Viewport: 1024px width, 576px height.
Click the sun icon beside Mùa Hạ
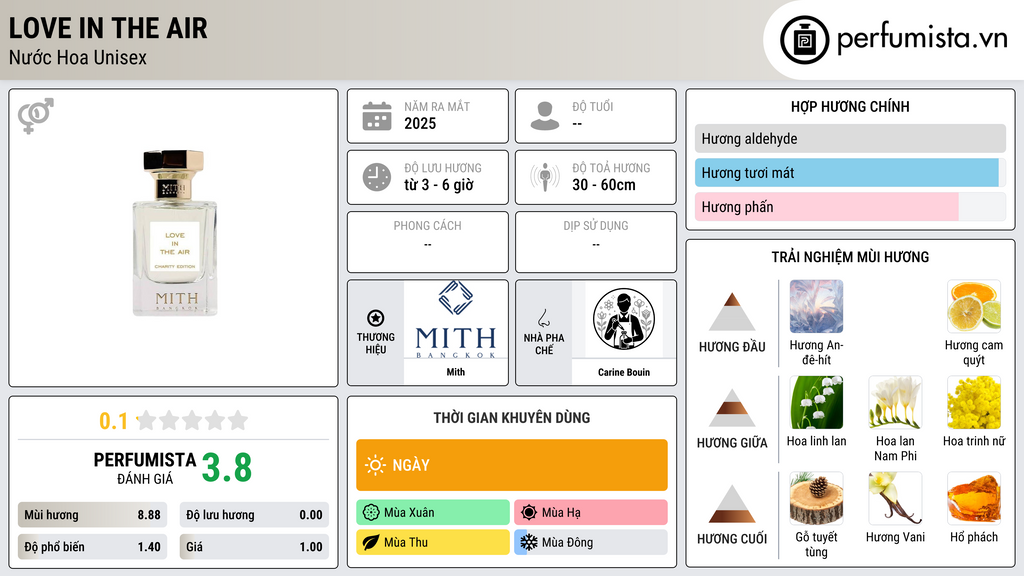(x=529, y=513)
